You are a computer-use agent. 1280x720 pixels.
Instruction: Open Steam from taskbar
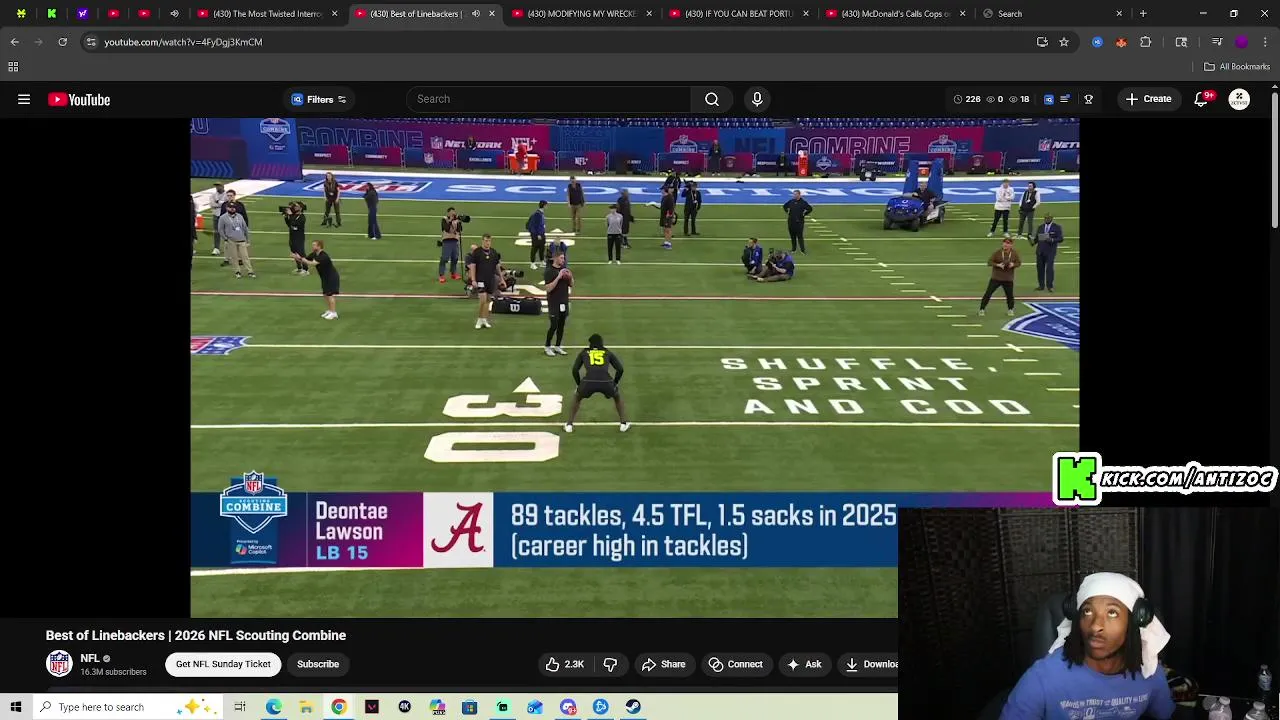tap(633, 707)
